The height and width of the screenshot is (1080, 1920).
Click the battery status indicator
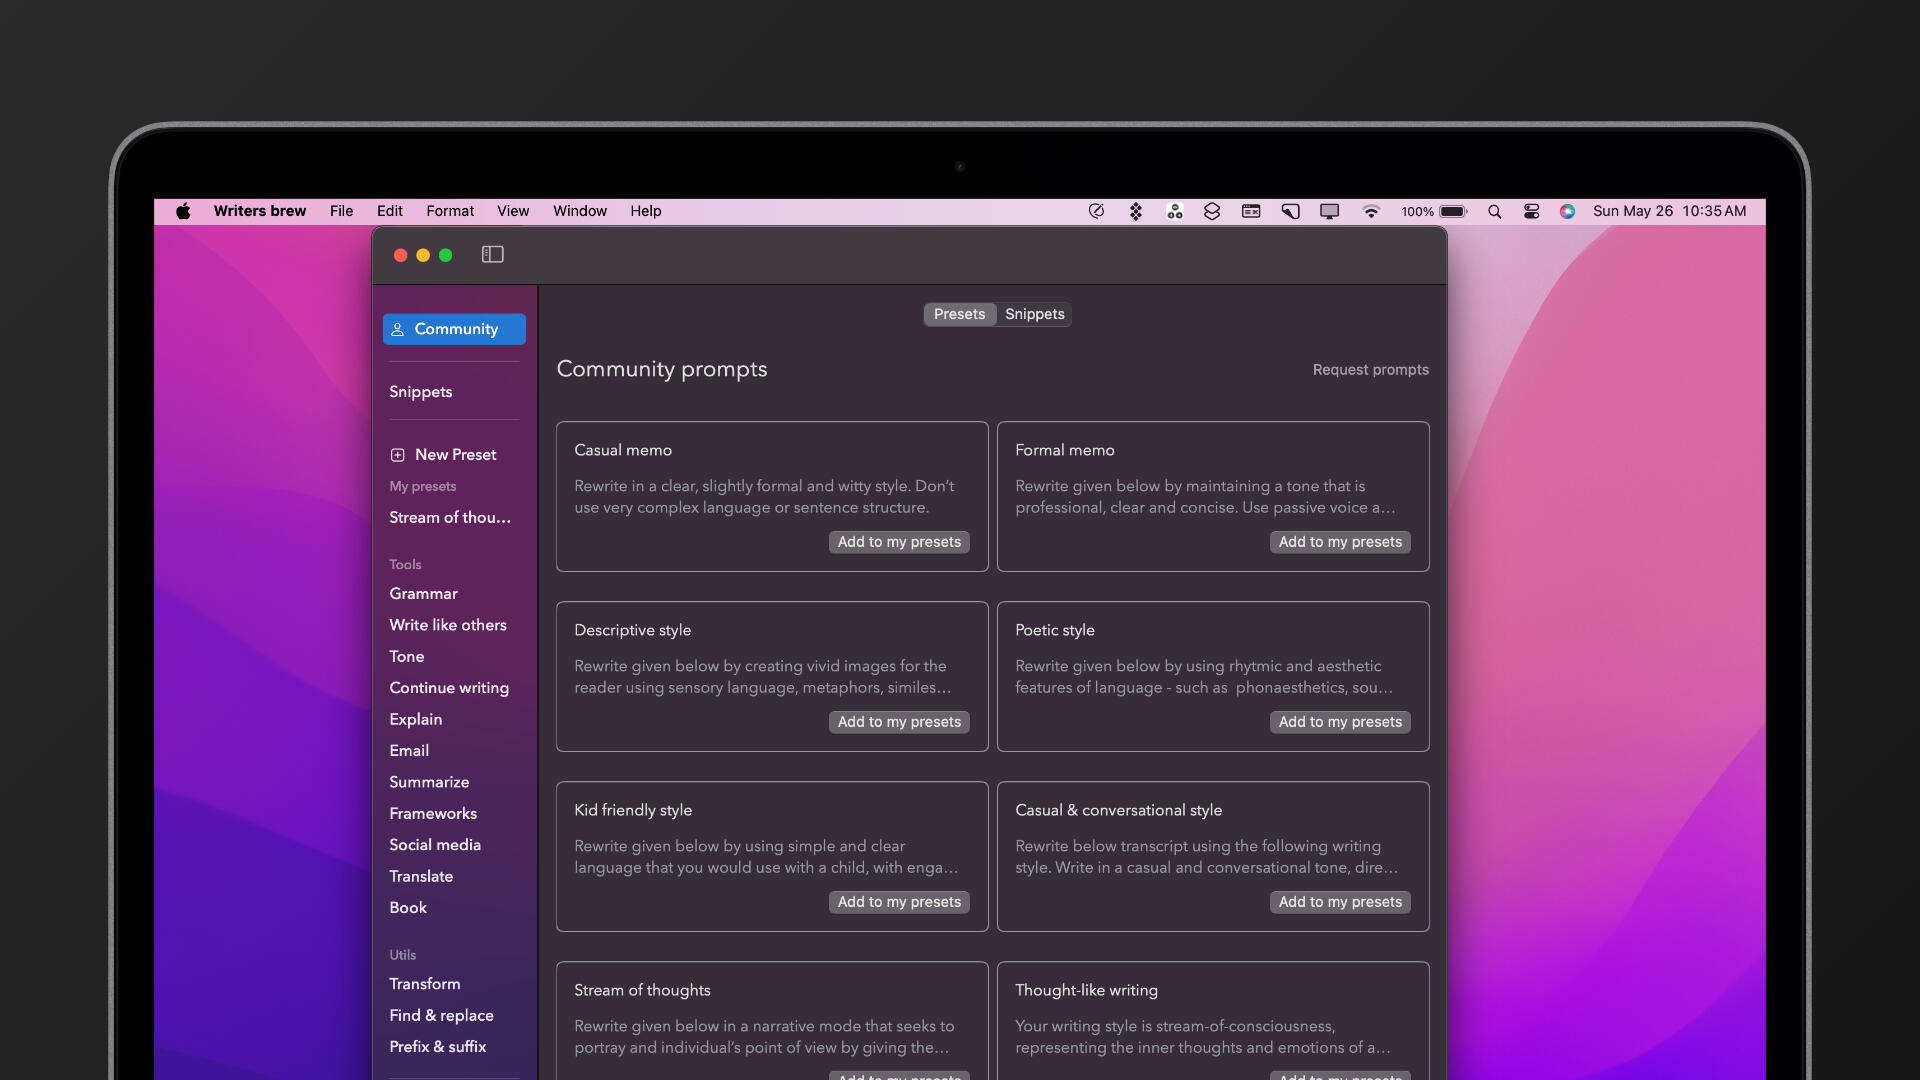pos(1452,211)
